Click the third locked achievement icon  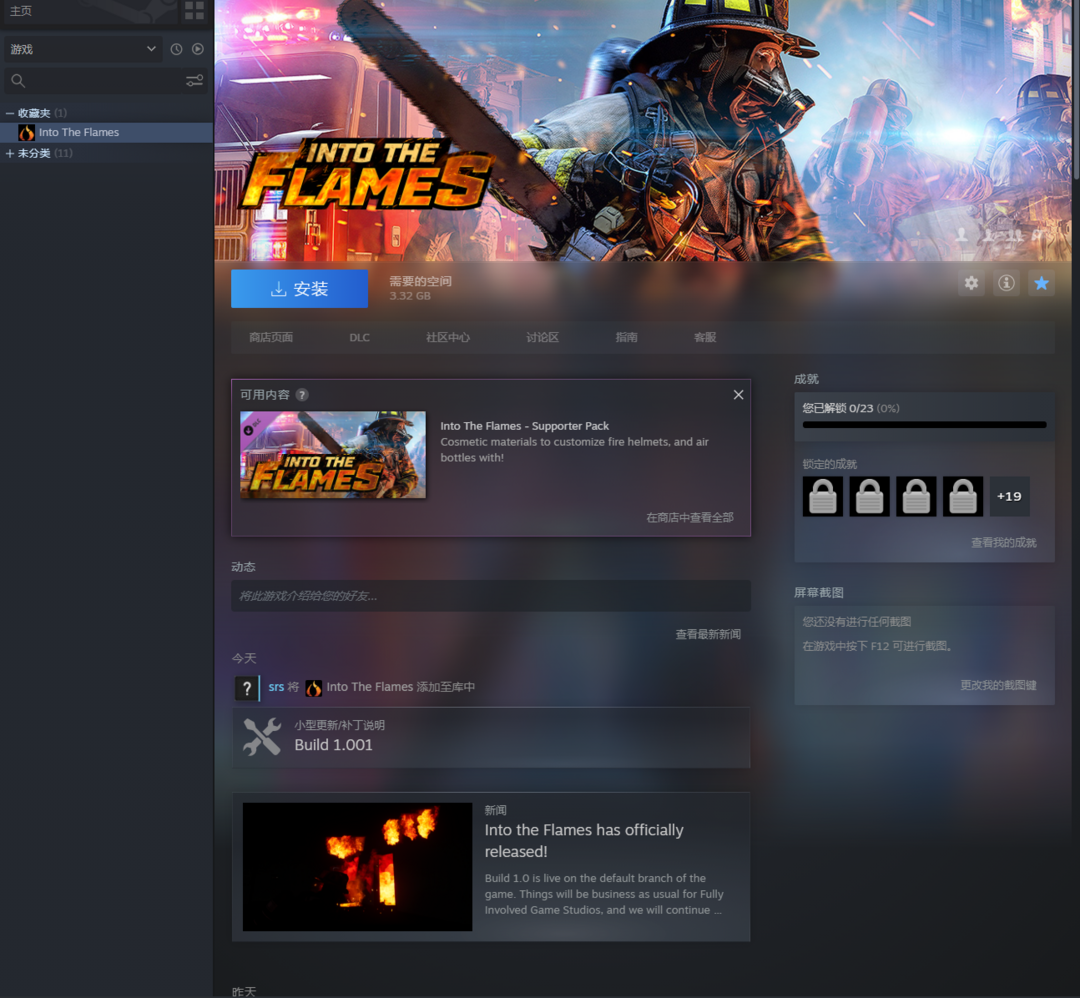tap(916, 497)
